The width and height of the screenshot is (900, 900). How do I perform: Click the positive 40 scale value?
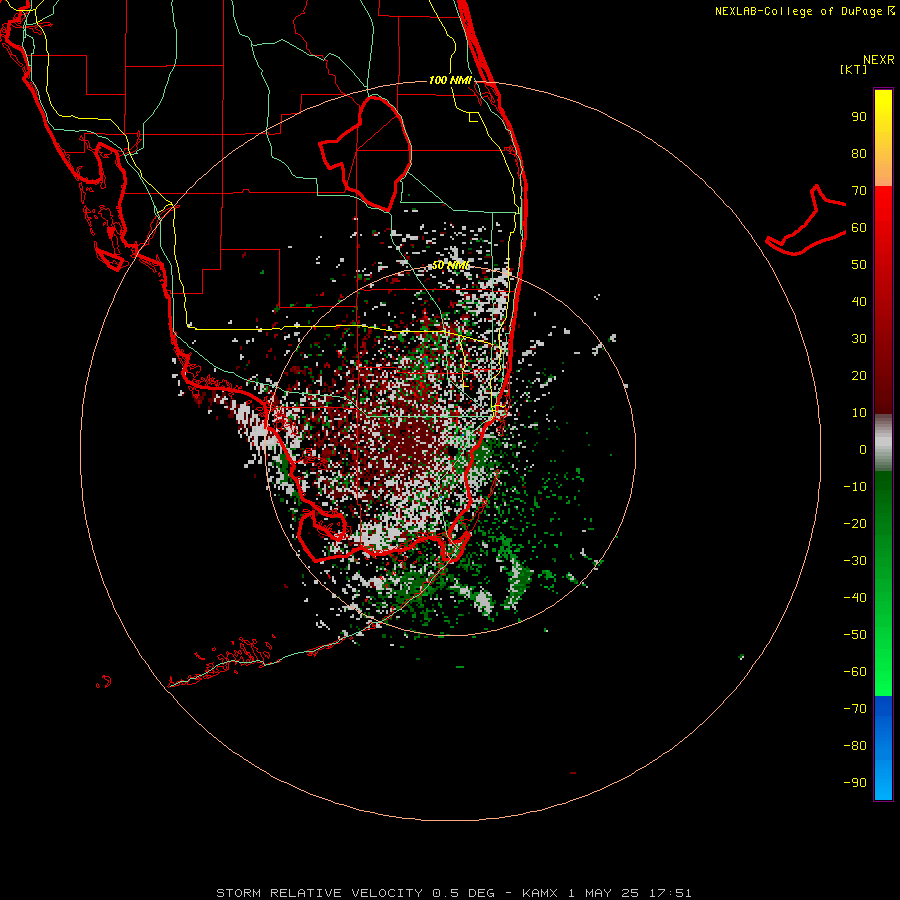(859, 302)
